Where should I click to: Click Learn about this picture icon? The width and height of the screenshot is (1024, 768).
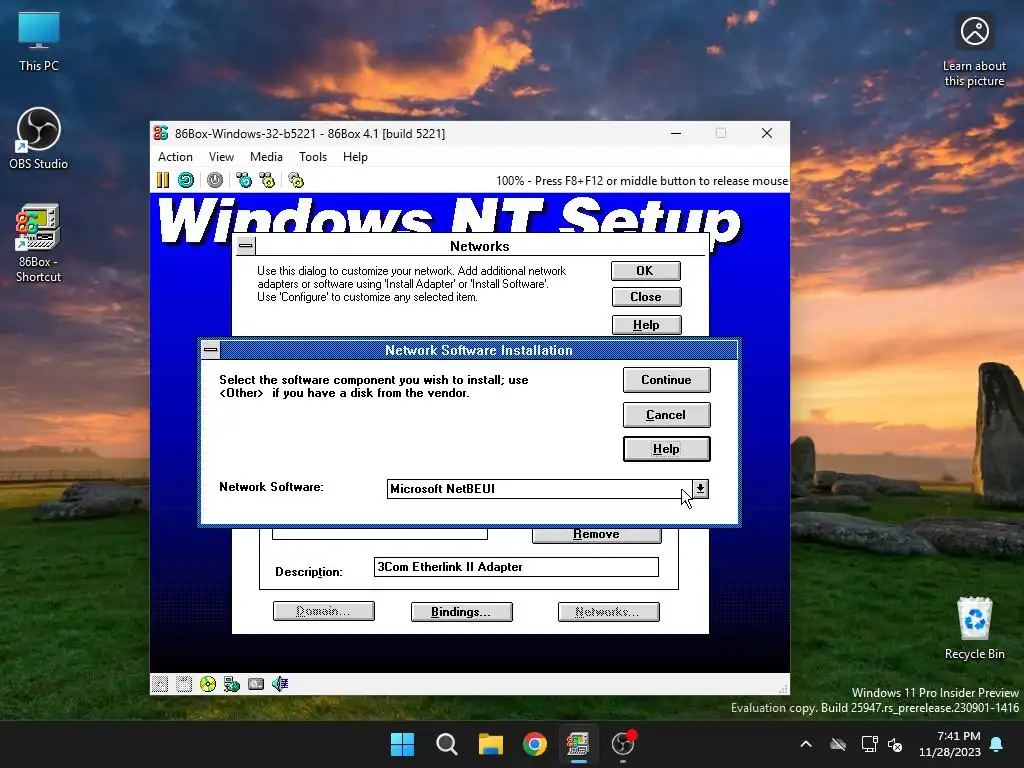[974, 51]
